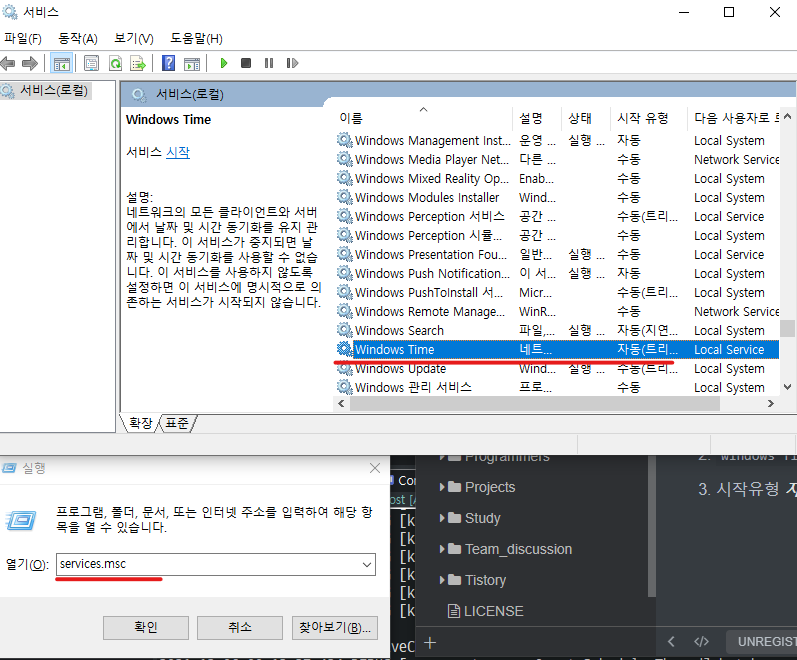Expand the Projects folder
The image size is (797, 660).
[x=442, y=487]
